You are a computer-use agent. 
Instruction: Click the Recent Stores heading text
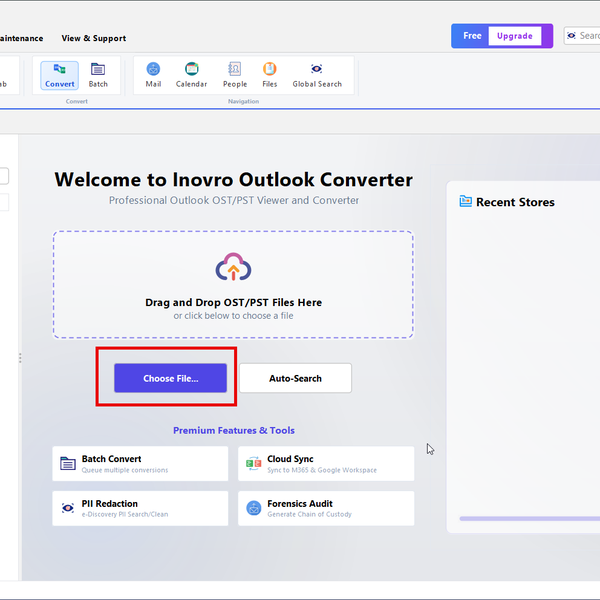coord(515,202)
